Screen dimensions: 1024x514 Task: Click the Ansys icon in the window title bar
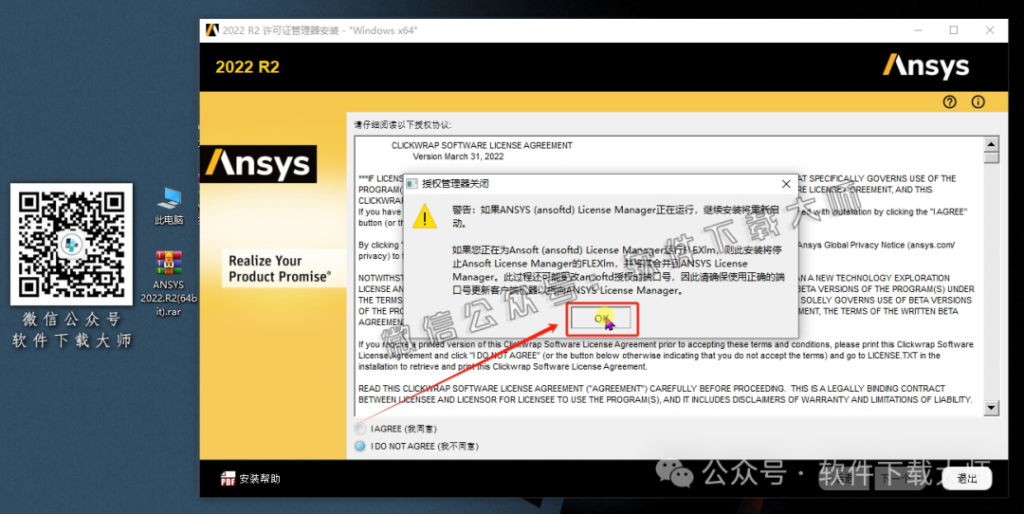point(212,30)
